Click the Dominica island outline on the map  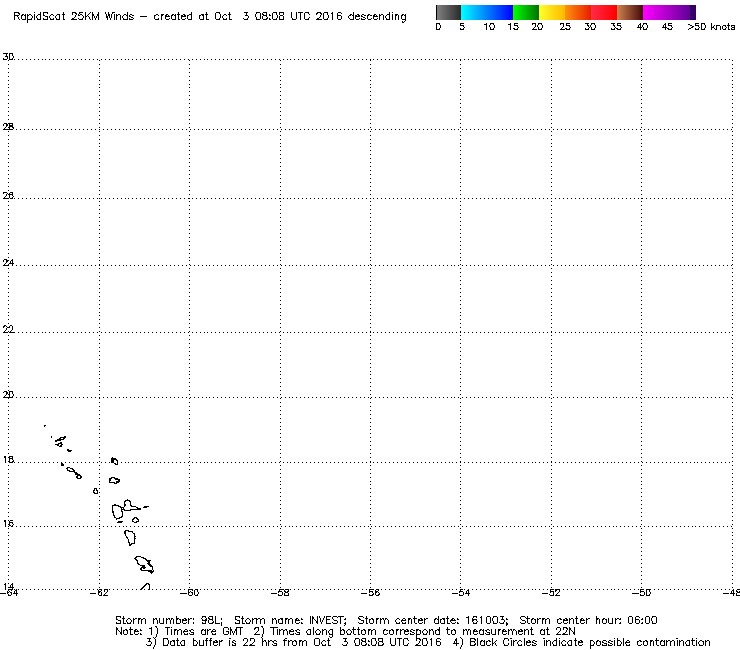coord(130,538)
